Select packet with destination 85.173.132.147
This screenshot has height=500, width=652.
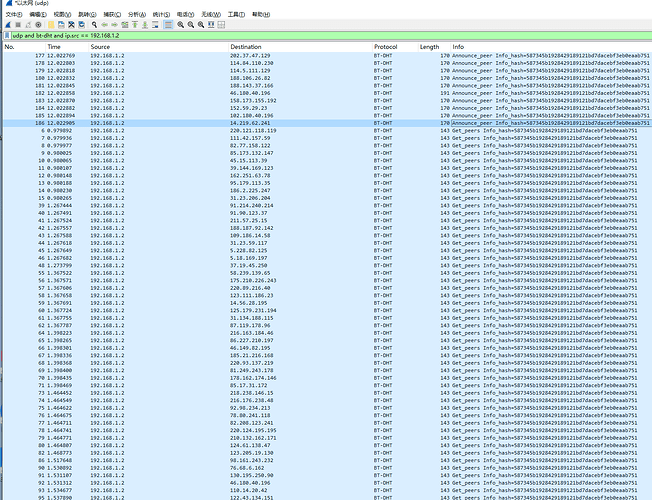pos(328,153)
